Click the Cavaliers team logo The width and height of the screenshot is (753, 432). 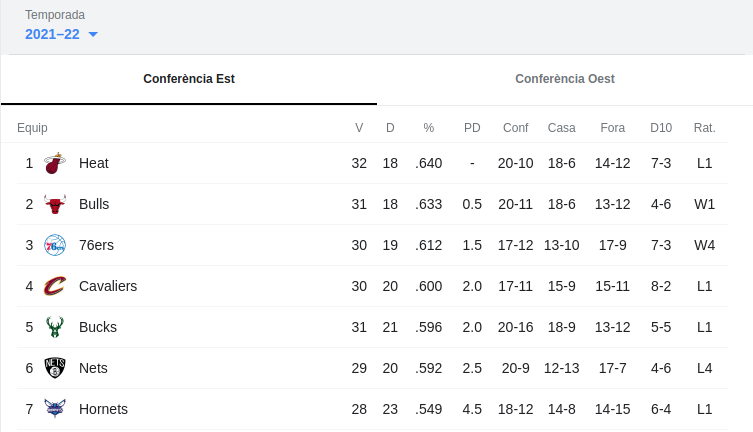click(x=55, y=286)
